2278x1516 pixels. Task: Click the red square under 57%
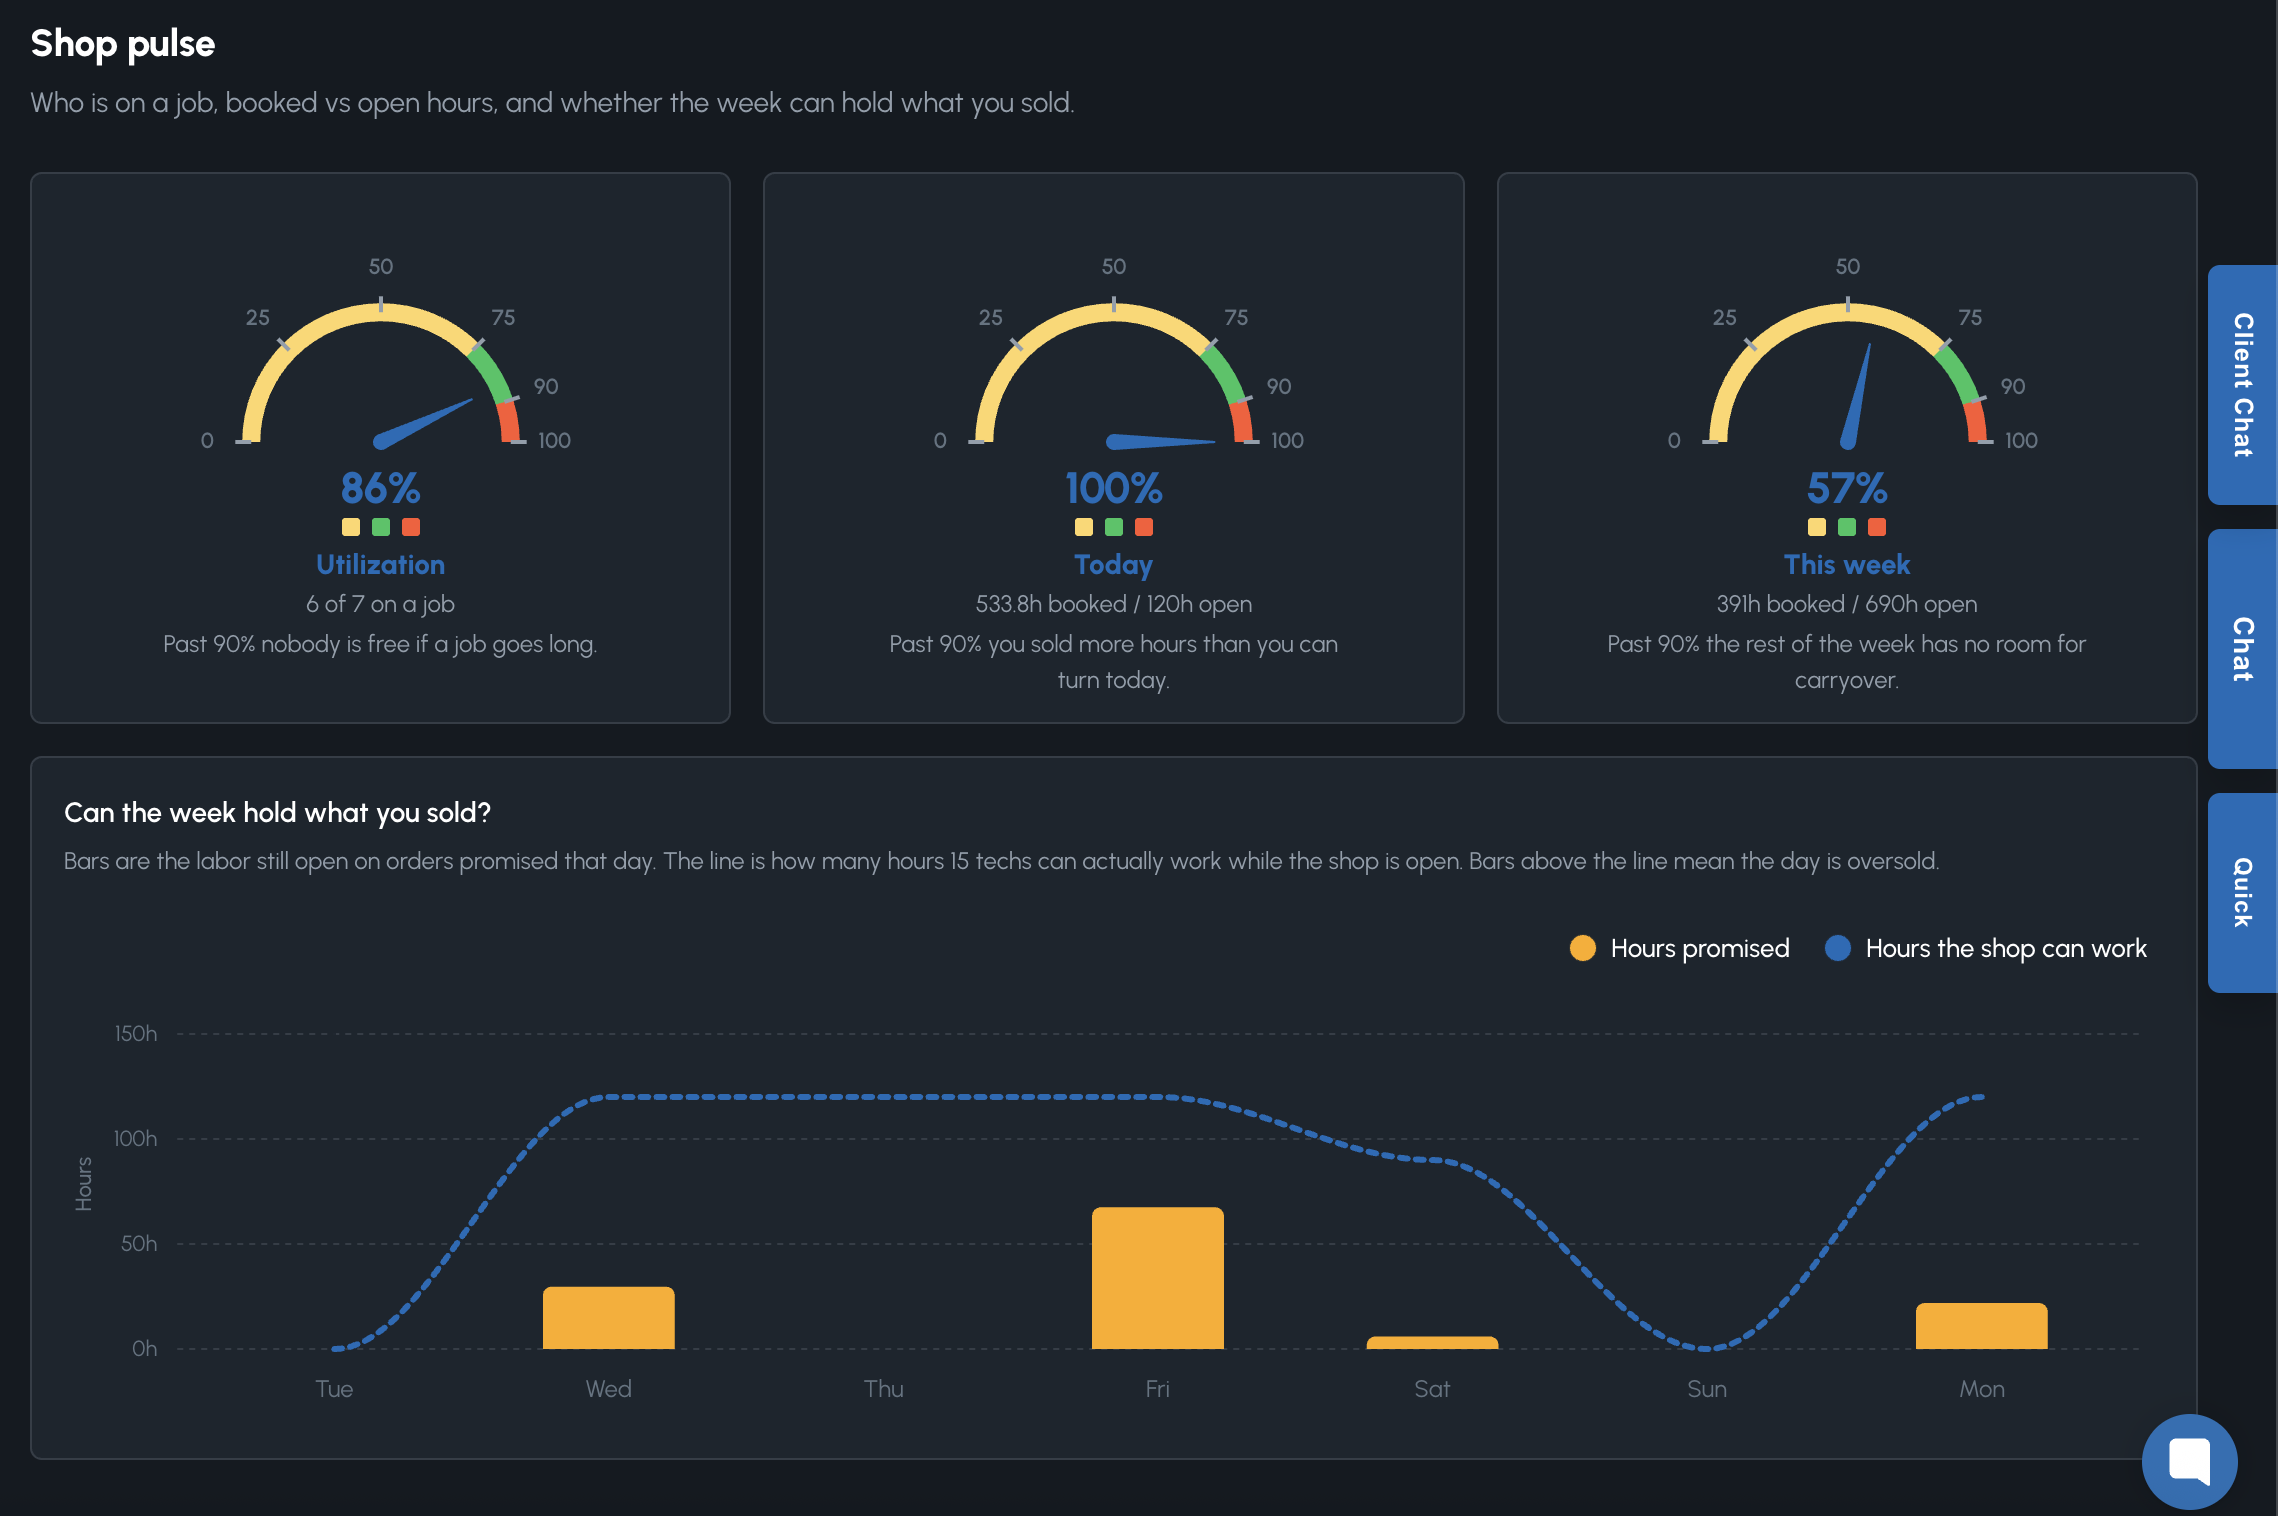(1877, 527)
